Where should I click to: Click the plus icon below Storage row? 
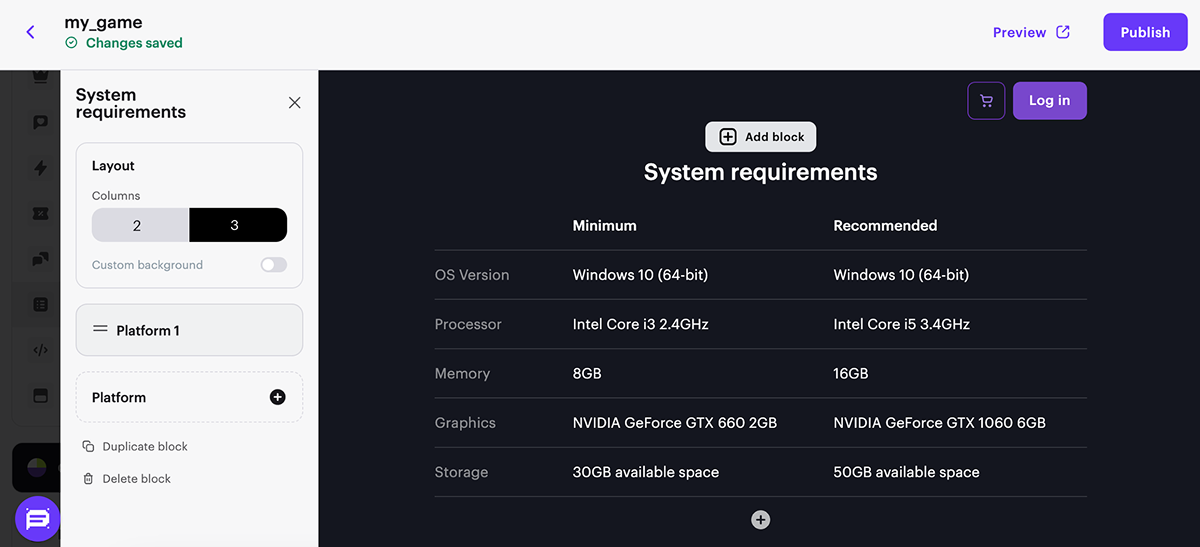coord(761,520)
